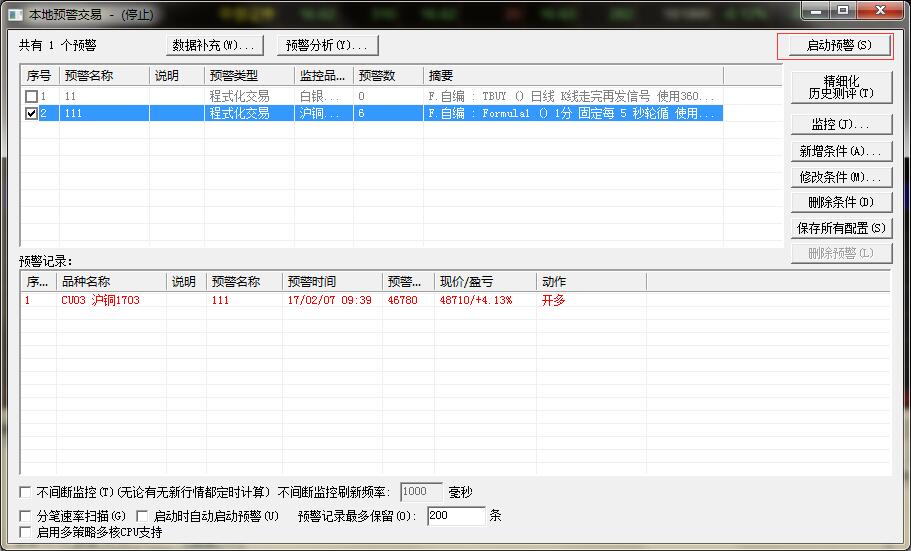This screenshot has height=551, width=911.
Task: Enable 启用多策略多核CPU支持 checkbox
Action: click(x=25, y=532)
